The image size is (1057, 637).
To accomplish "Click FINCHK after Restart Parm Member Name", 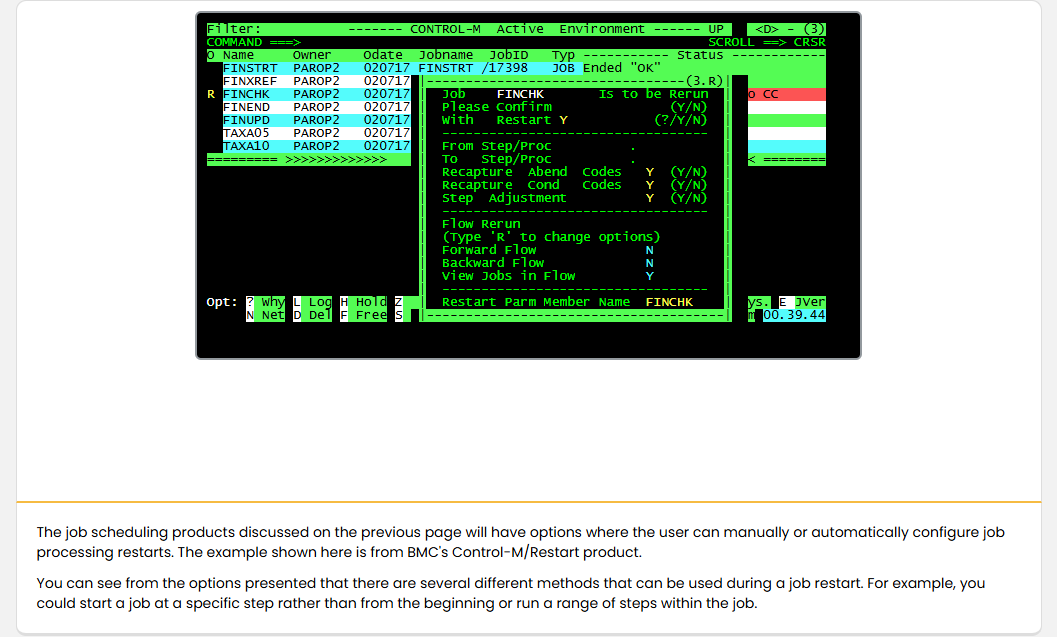I will coord(669,302).
